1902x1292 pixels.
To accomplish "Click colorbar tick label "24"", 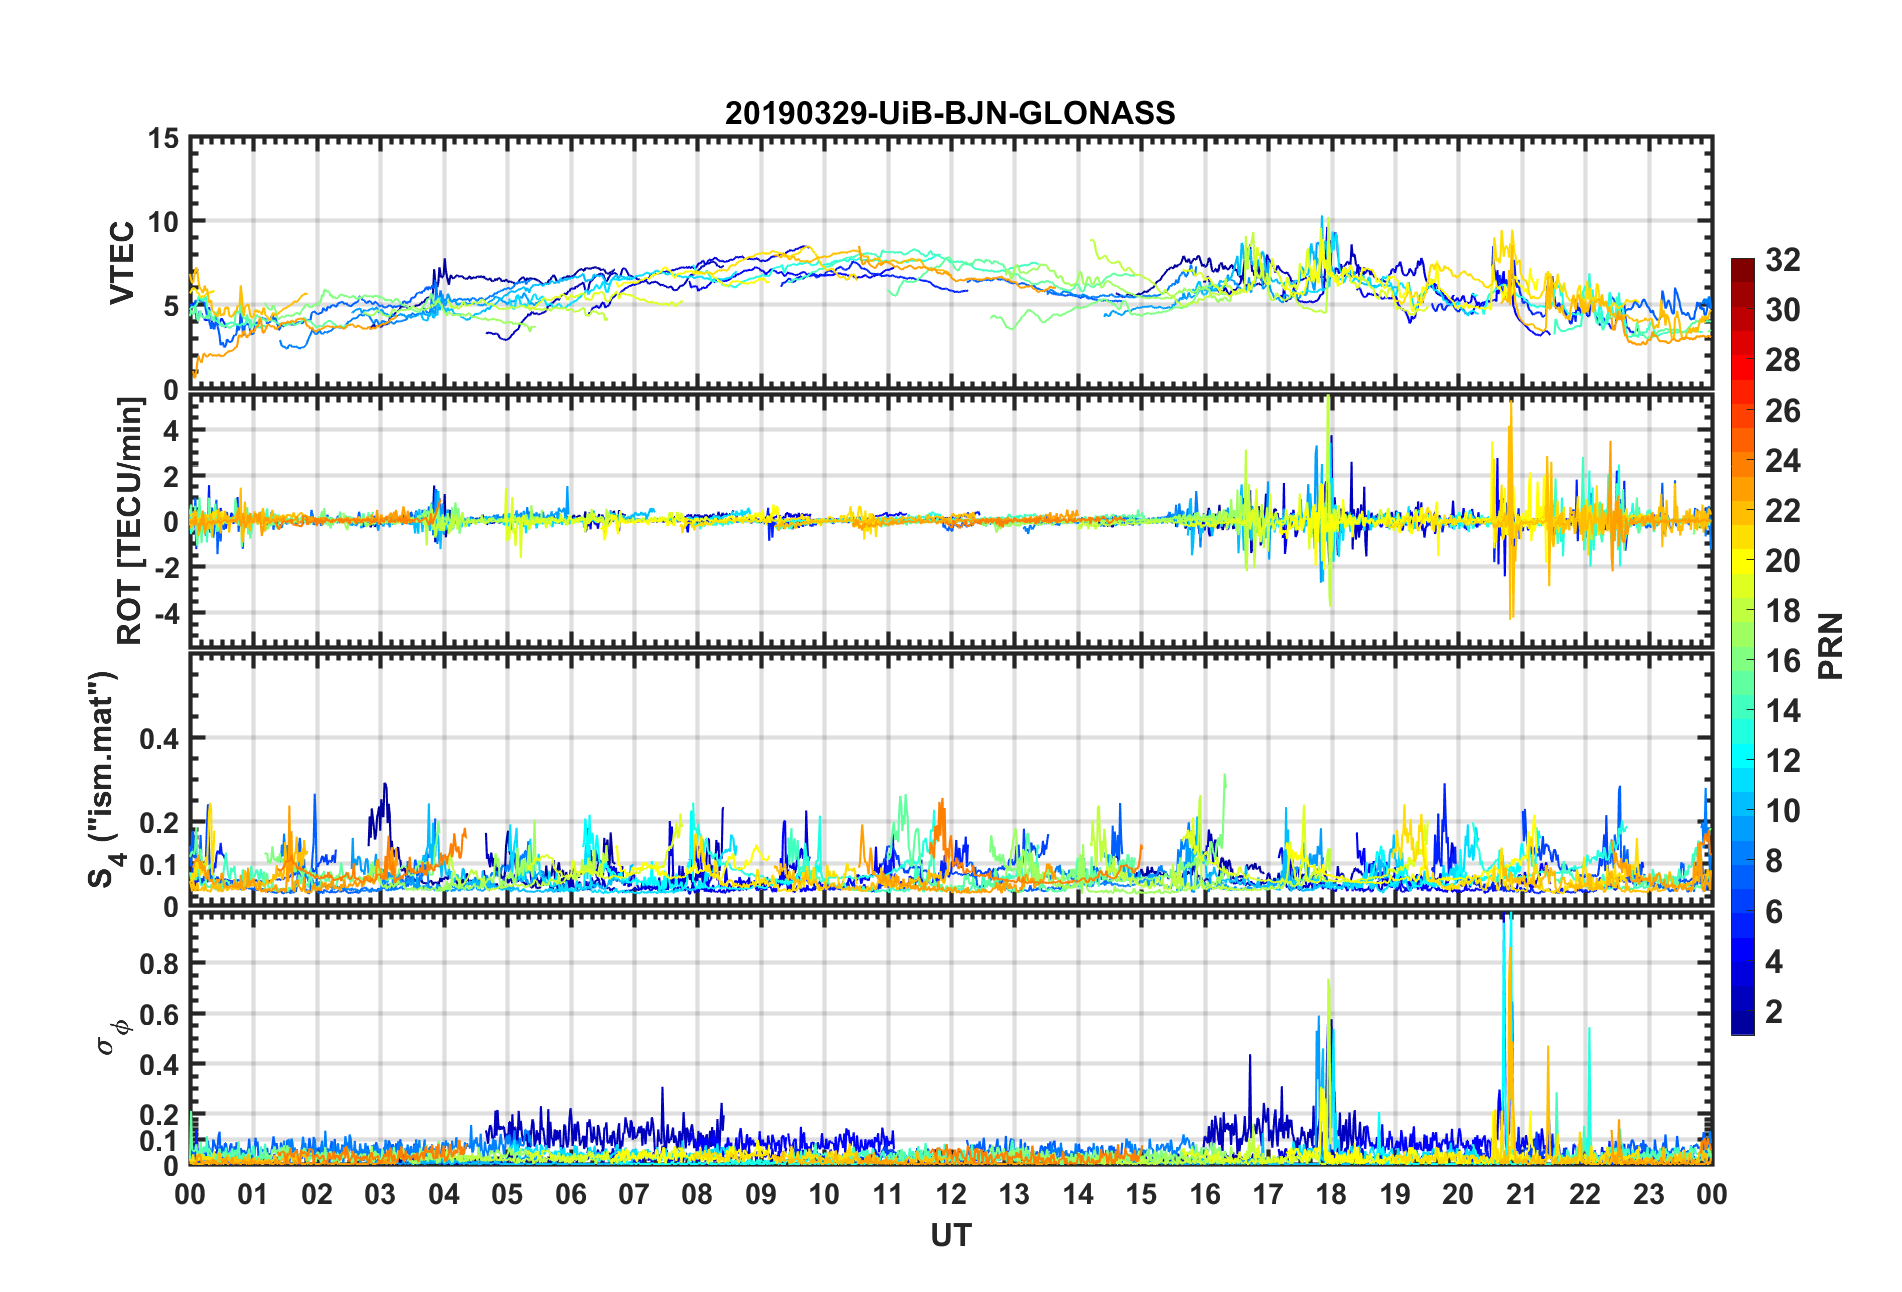I will [x=1783, y=460].
